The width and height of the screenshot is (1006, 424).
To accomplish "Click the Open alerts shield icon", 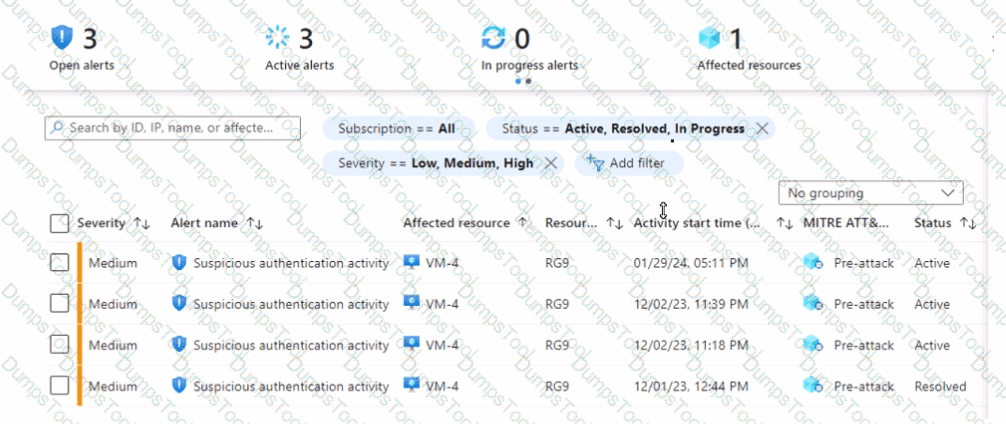I will 62,38.
